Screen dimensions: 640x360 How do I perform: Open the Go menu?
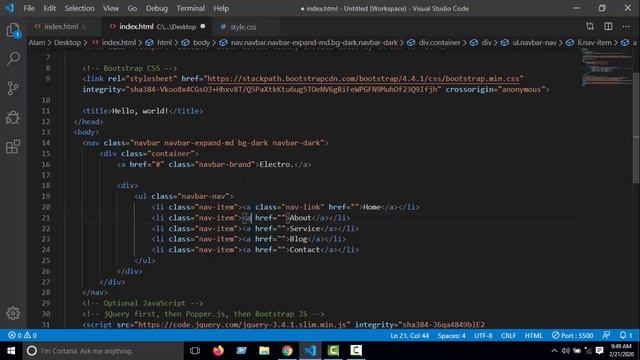(132, 8)
